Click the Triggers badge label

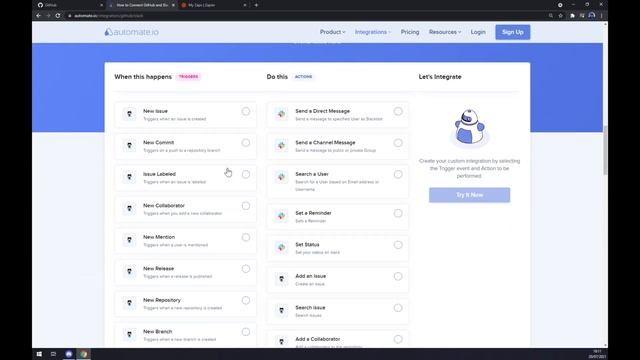[x=188, y=76]
